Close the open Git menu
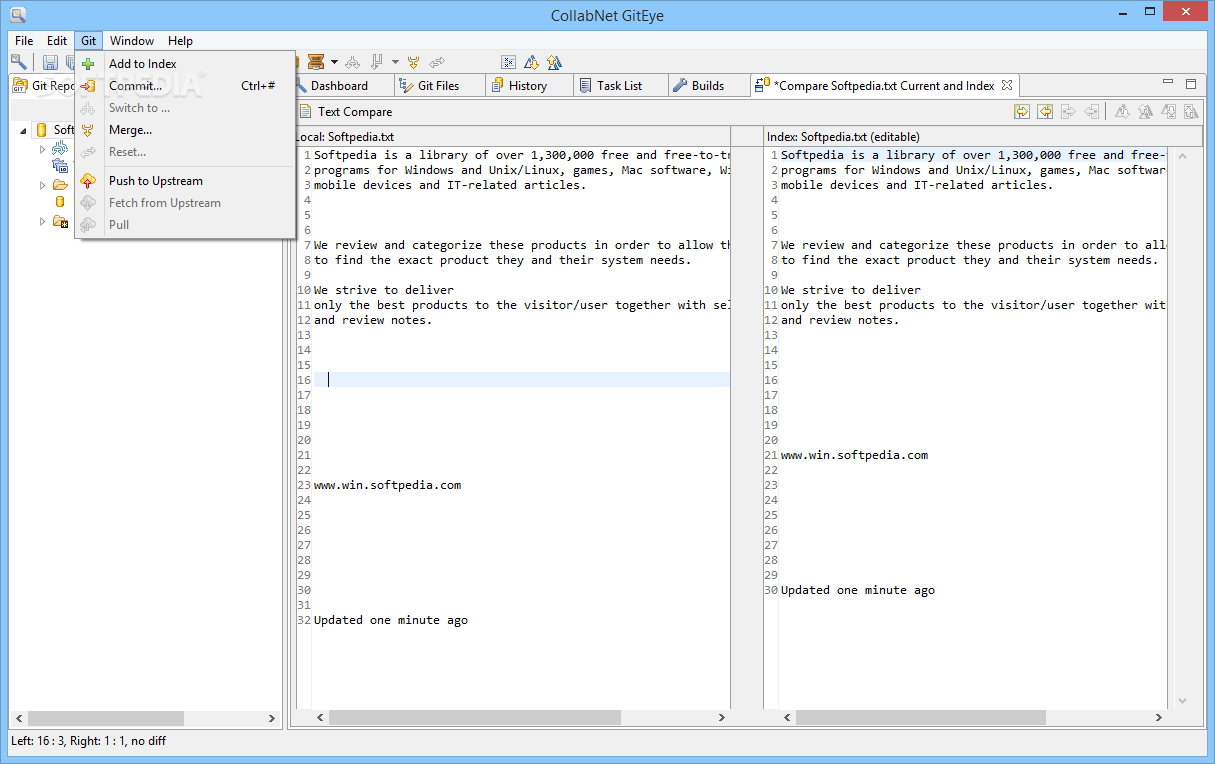1215x764 pixels. 89,41
